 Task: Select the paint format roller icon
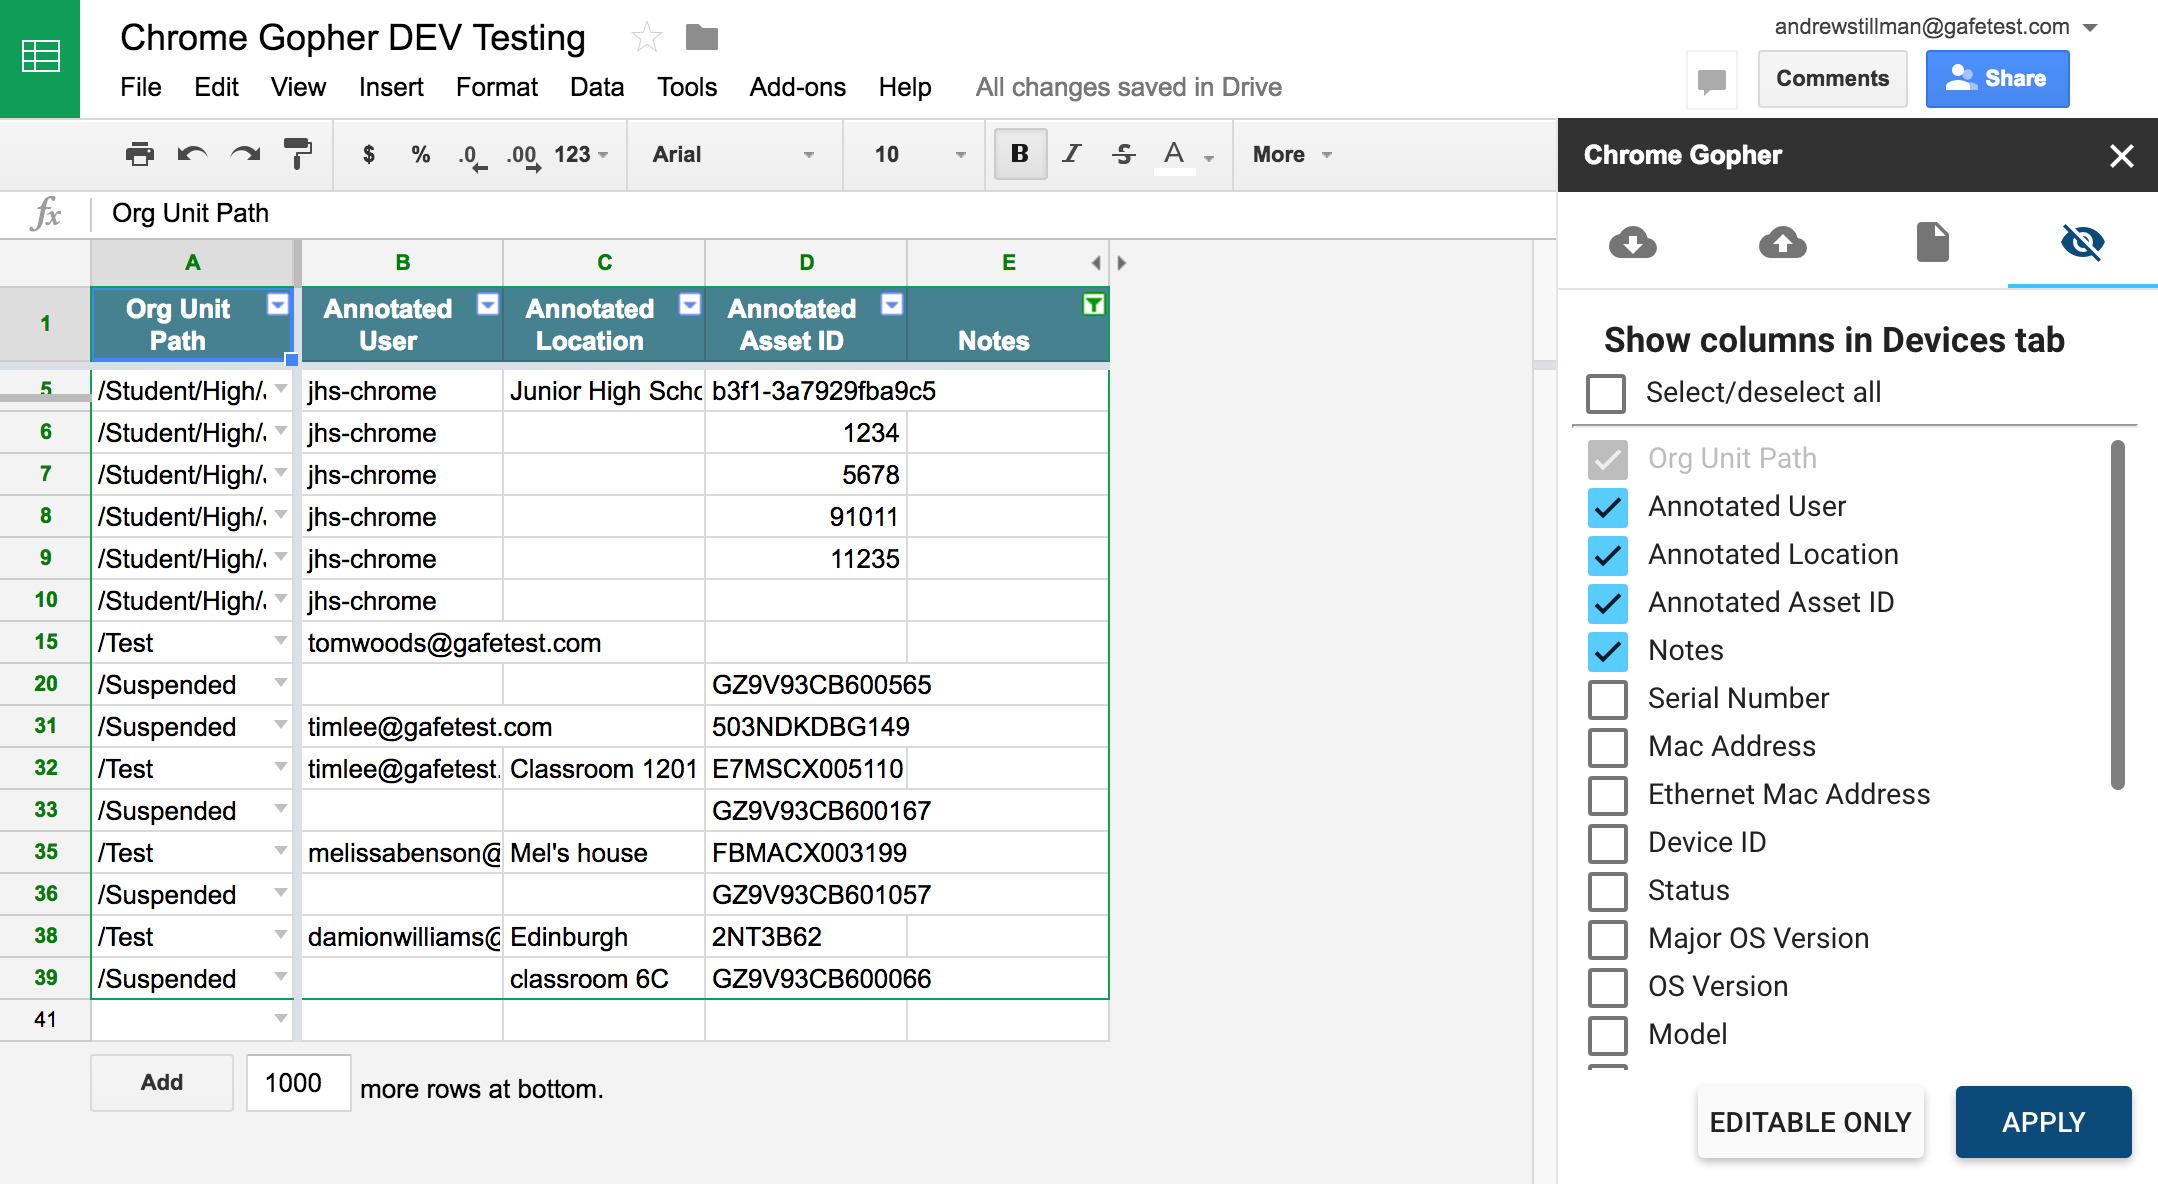tap(297, 154)
